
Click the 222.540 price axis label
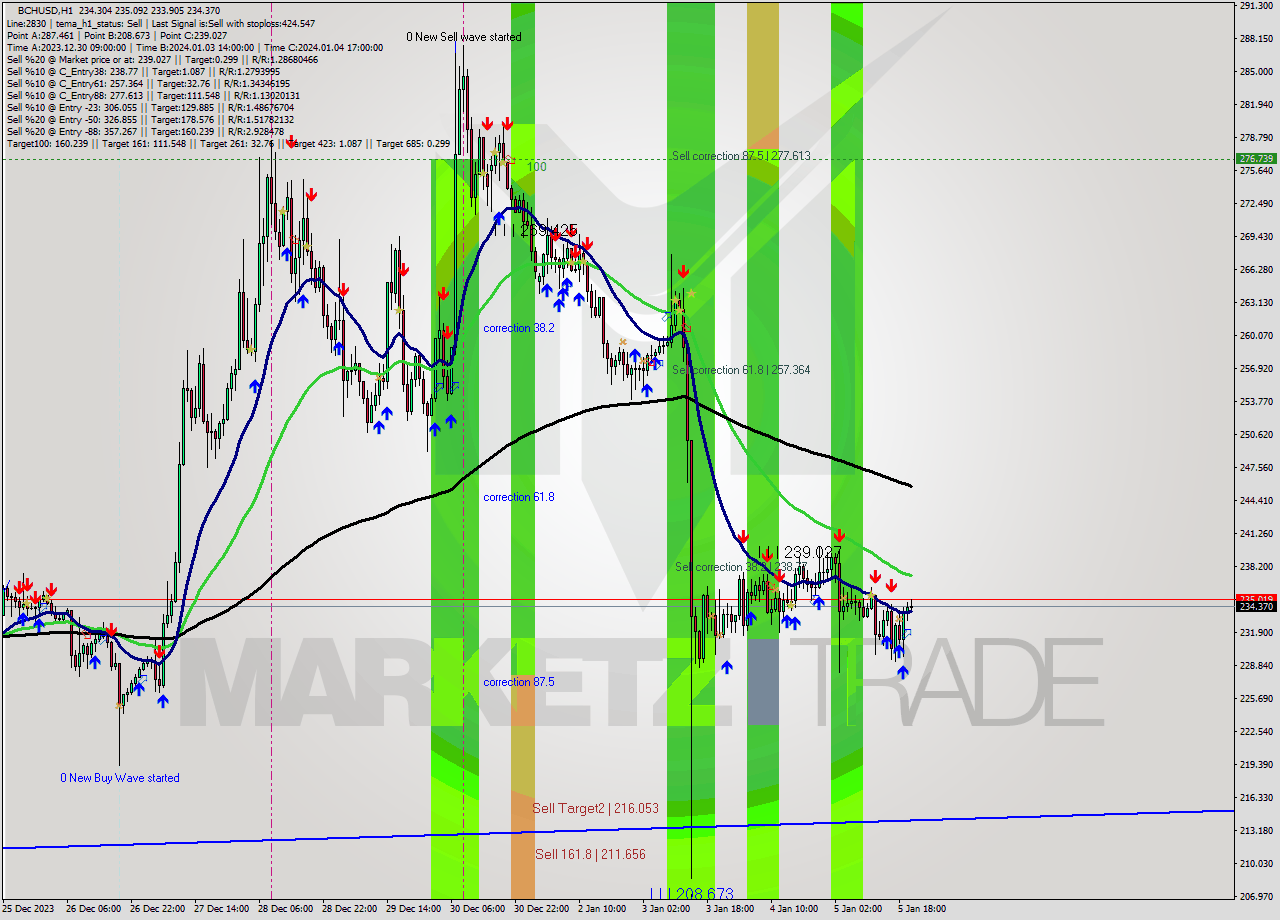coord(1255,731)
